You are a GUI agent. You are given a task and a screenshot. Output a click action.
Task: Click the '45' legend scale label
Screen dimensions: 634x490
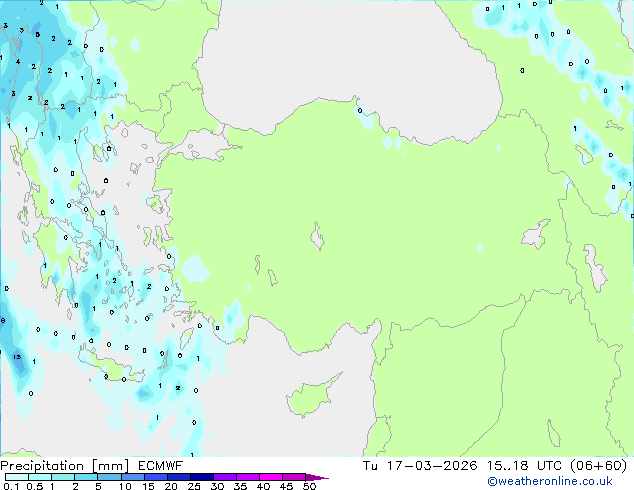(286, 486)
